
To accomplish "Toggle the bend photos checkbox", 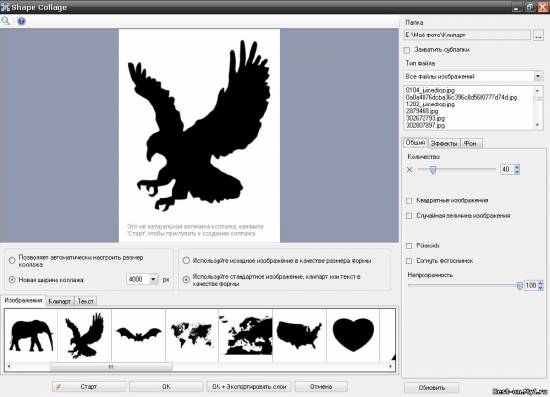I will 409,261.
